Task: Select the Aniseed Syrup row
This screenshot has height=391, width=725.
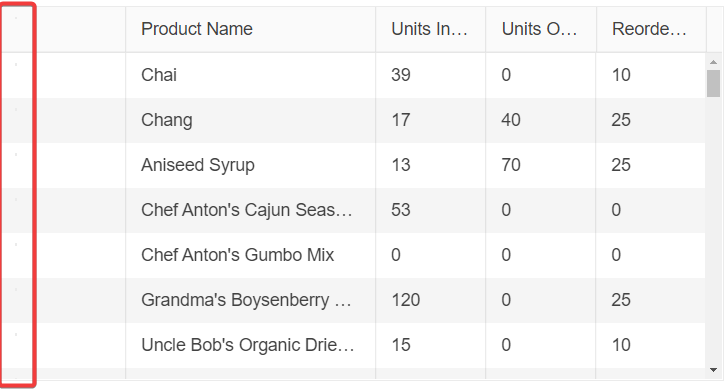Action: (x=354, y=165)
